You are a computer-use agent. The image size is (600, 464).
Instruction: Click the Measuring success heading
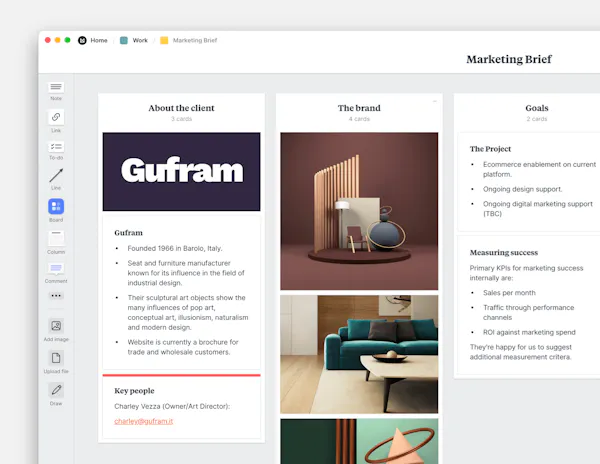pyautogui.click(x=504, y=252)
